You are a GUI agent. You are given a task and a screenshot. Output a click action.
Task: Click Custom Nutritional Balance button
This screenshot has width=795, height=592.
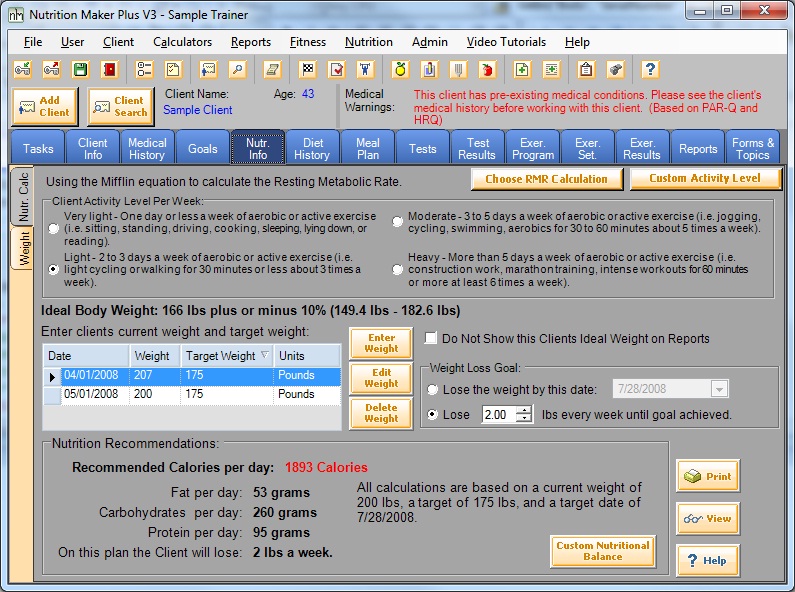click(602, 551)
